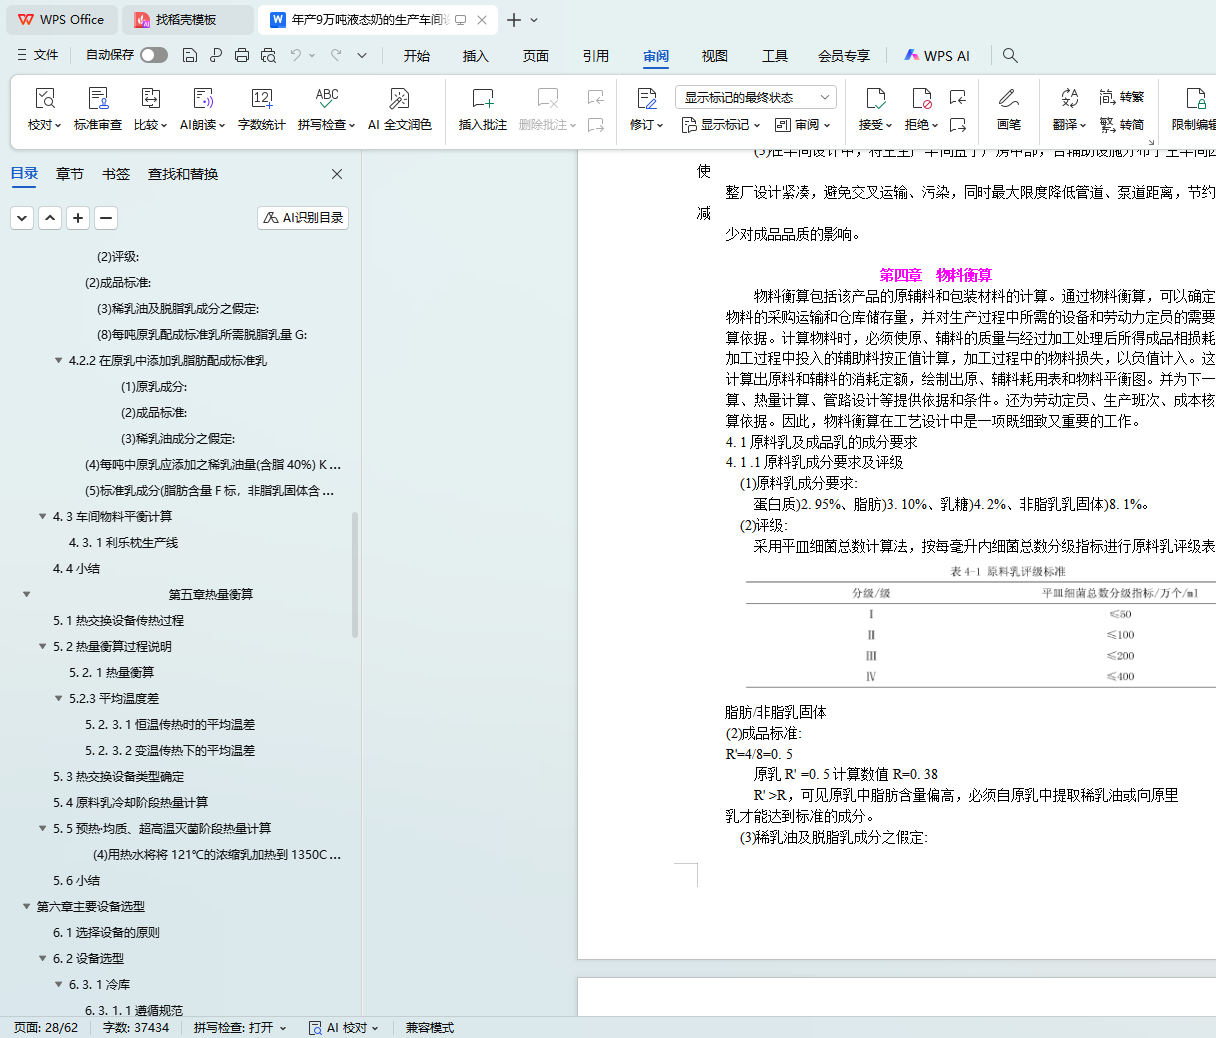This screenshot has width=1216, height=1038.
Task: Open the 书签 tab in navigation pane
Action: pyautogui.click(x=116, y=174)
